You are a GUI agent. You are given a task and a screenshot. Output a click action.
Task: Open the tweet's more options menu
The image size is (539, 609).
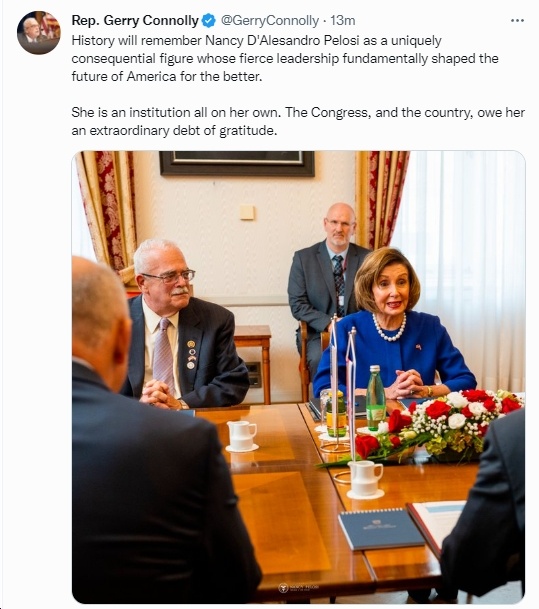517,21
